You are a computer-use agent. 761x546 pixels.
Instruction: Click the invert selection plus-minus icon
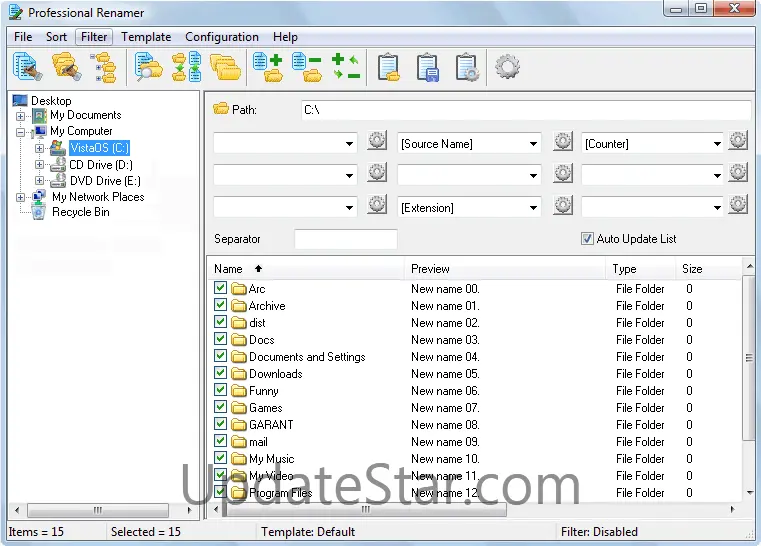coord(346,67)
